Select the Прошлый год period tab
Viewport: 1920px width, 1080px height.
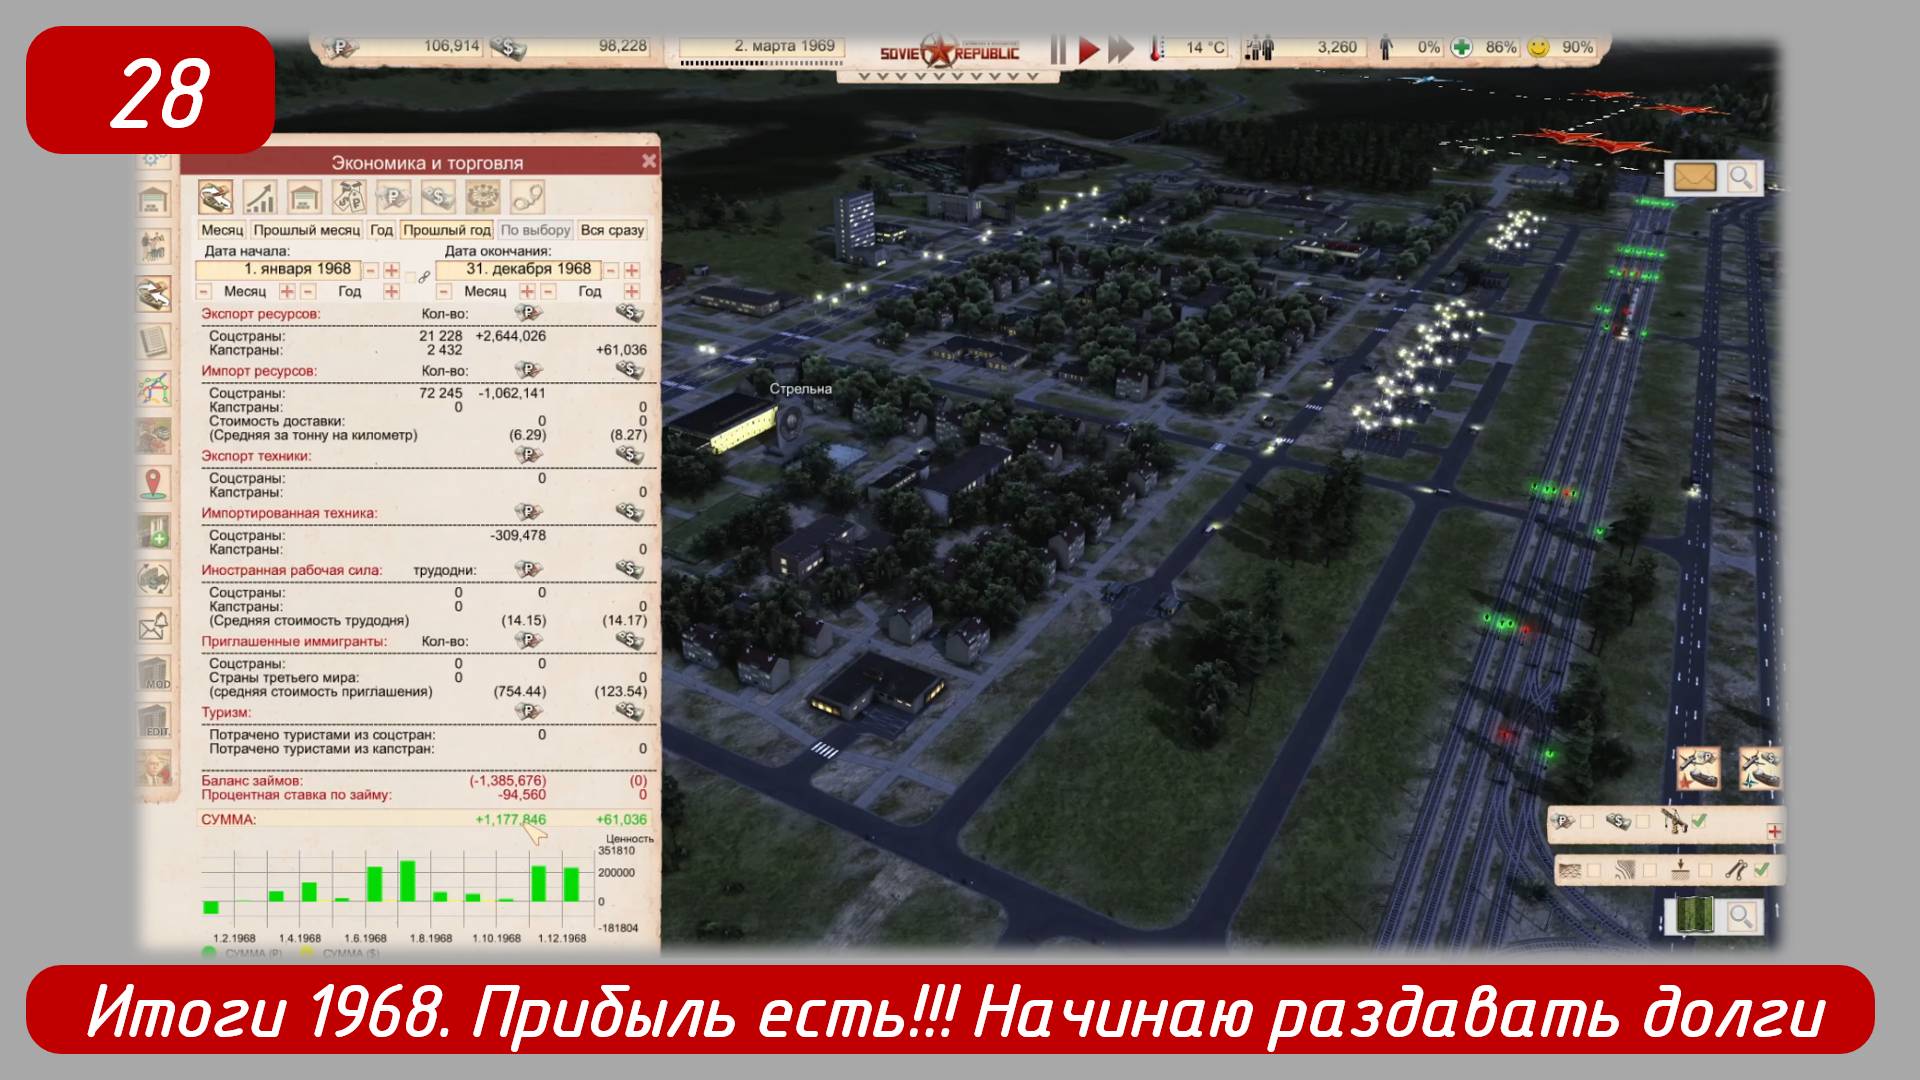point(447,230)
